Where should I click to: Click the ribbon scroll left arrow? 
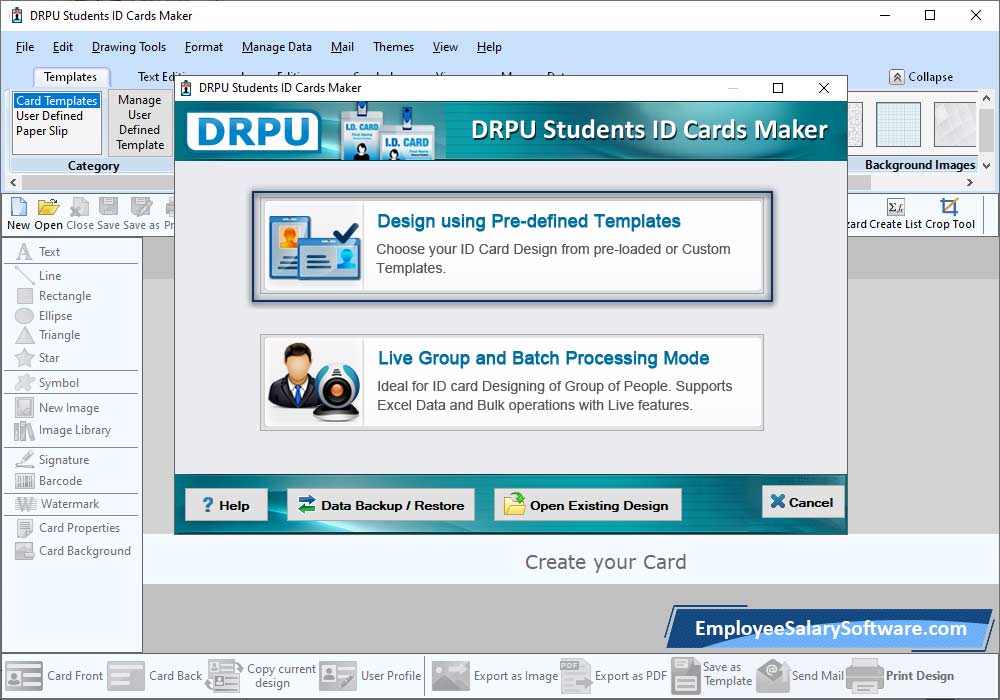[13, 182]
